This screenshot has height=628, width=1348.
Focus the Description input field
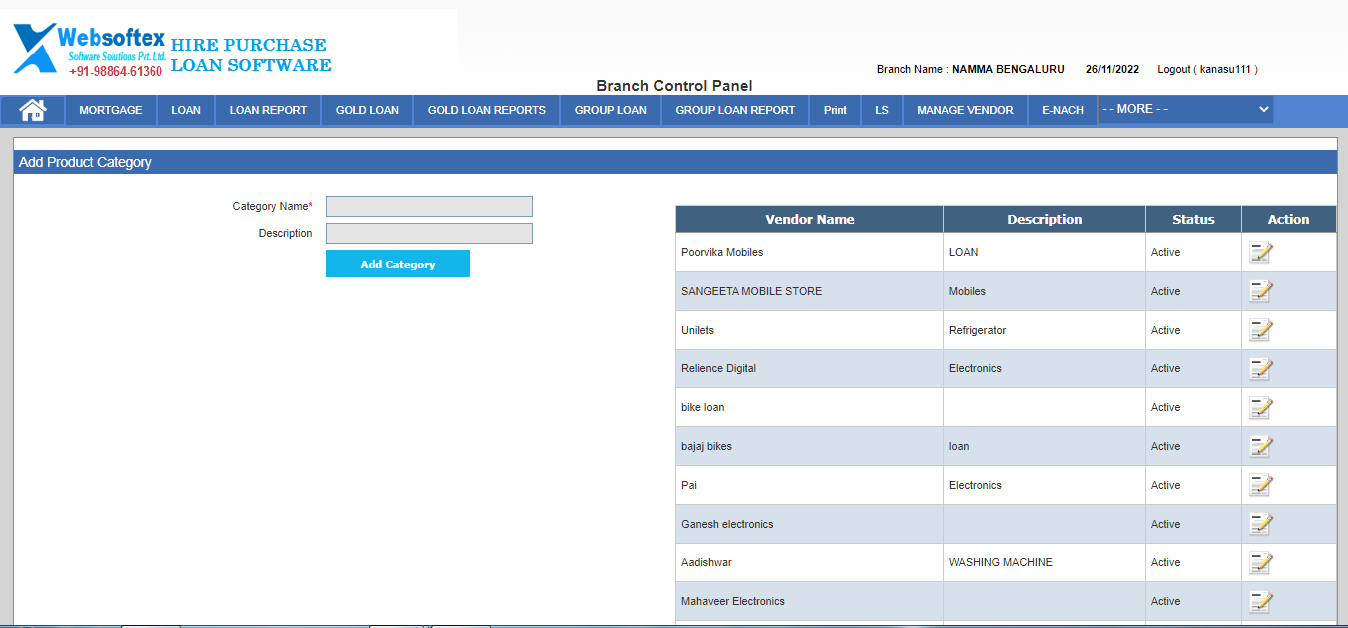tap(429, 233)
